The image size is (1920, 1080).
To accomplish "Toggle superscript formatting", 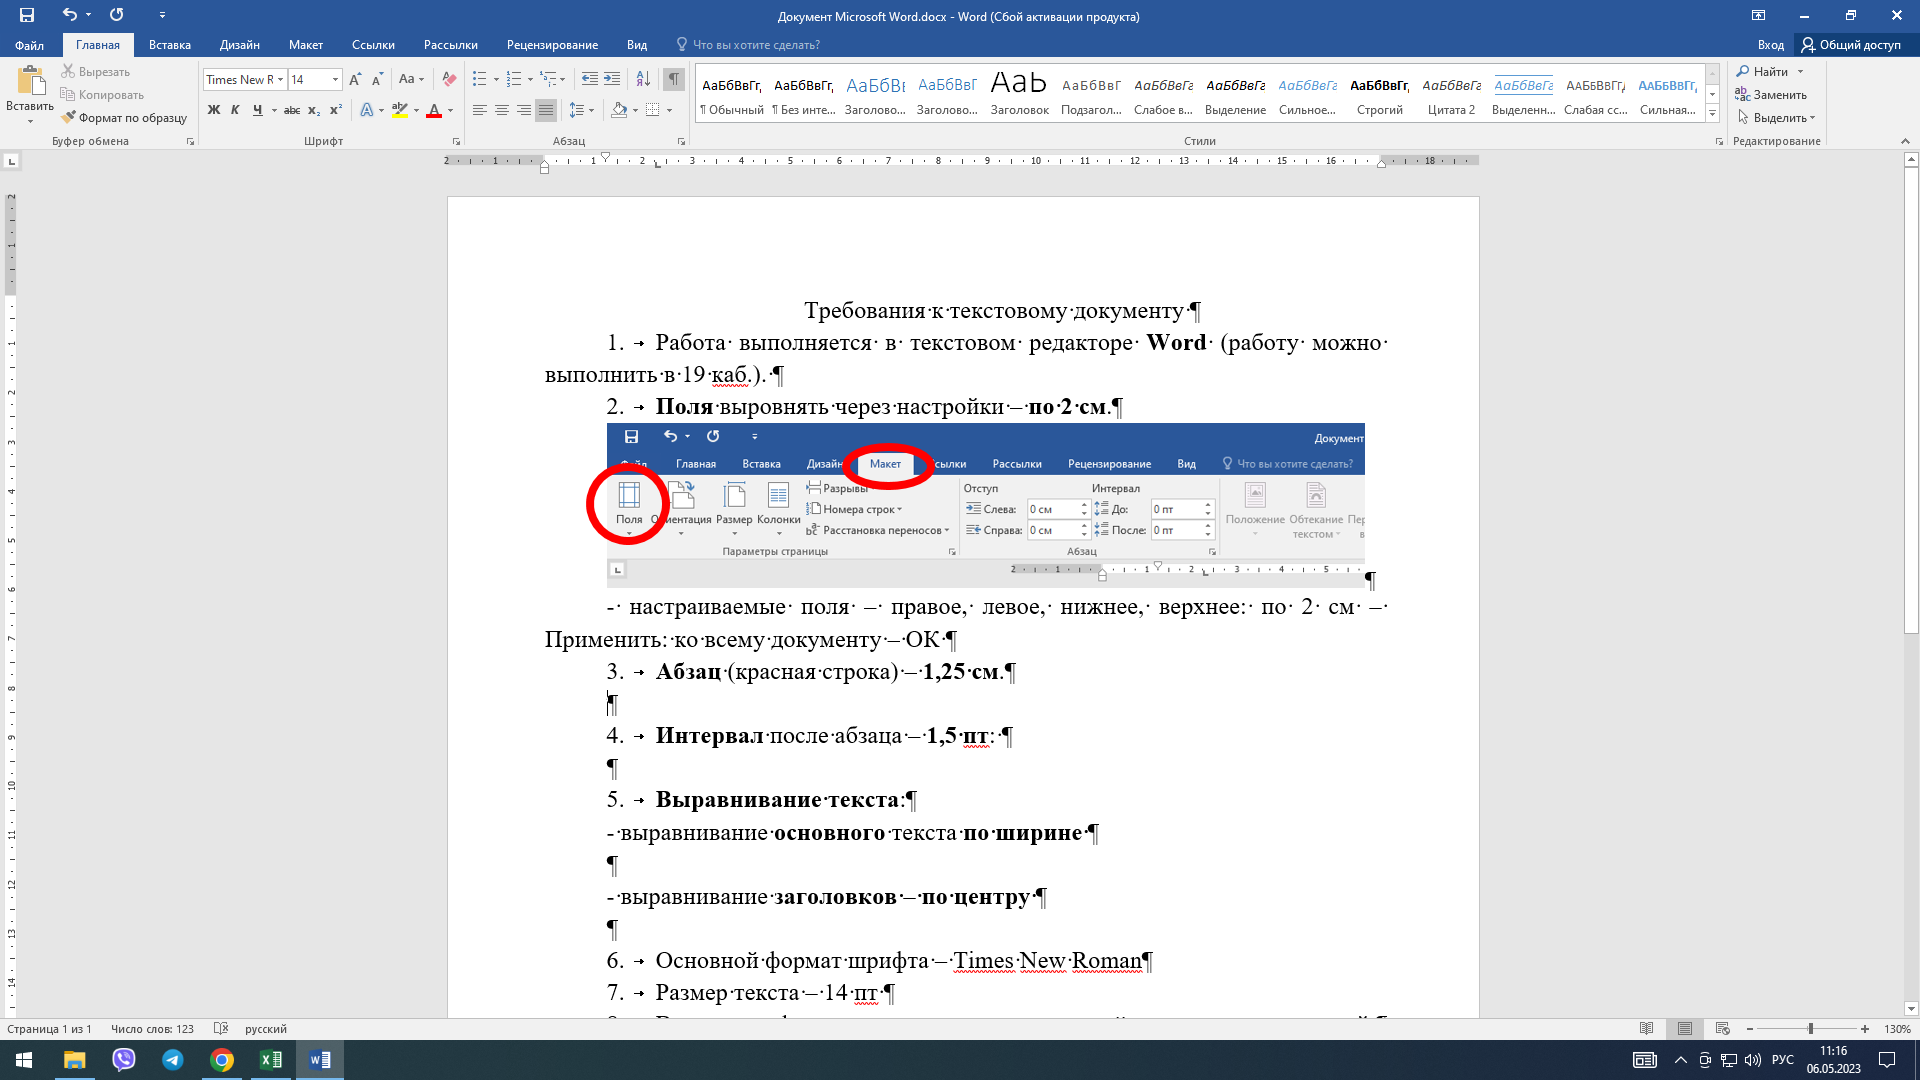I will pyautogui.click(x=336, y=110).
